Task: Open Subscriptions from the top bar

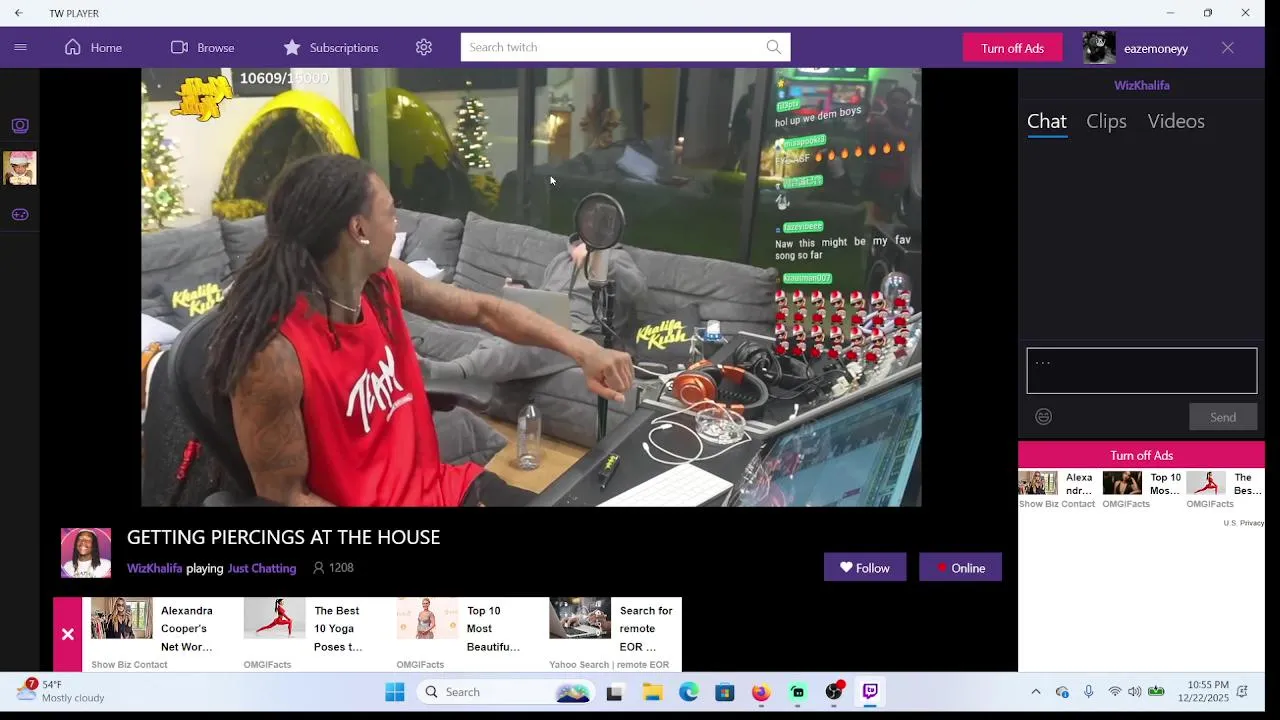Action: pos(330,47)
